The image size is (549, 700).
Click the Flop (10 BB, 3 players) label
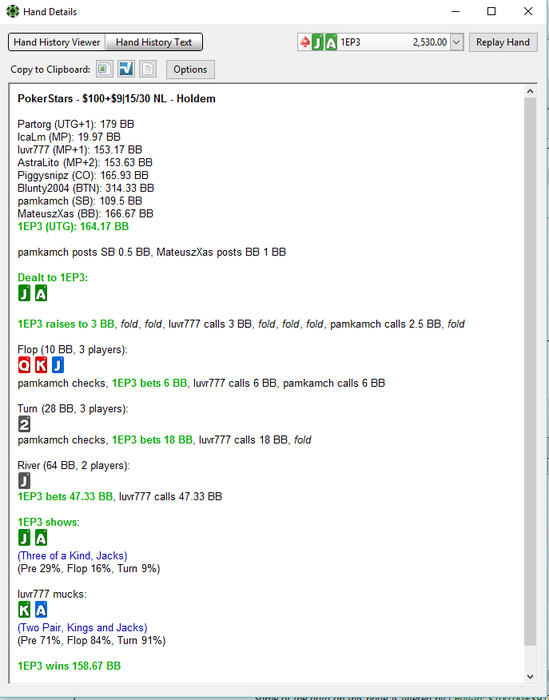coord(72,350)
